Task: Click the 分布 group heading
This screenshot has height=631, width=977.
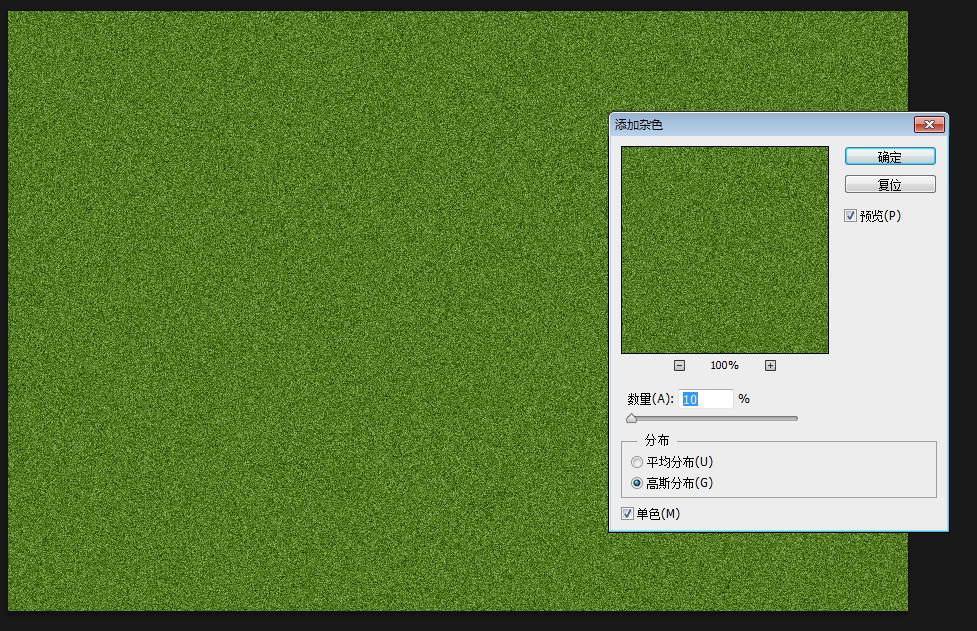Action: (657, 440)
